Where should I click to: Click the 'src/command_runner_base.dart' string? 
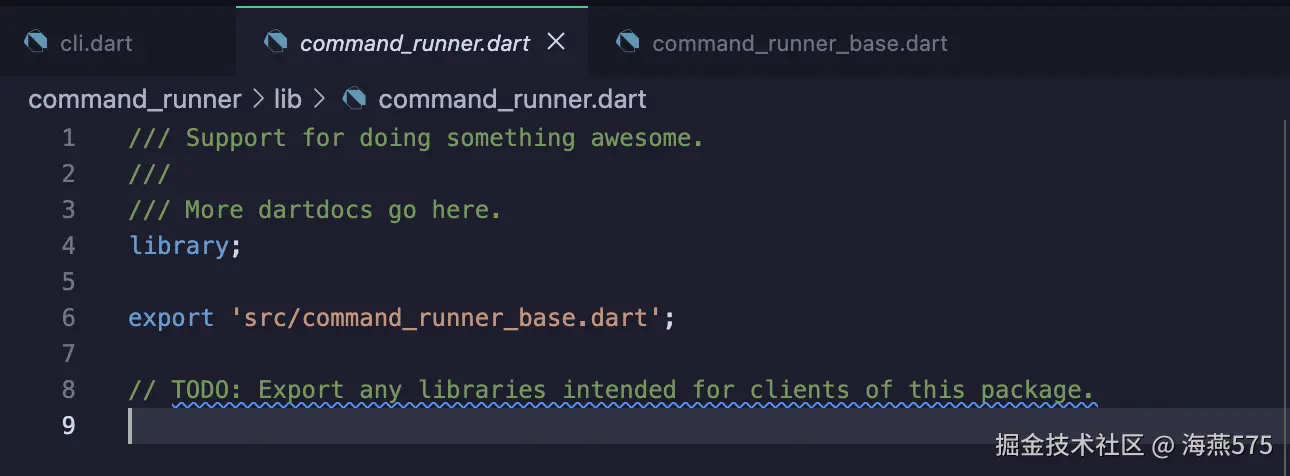pyautogui.click(x=446, y=318)
